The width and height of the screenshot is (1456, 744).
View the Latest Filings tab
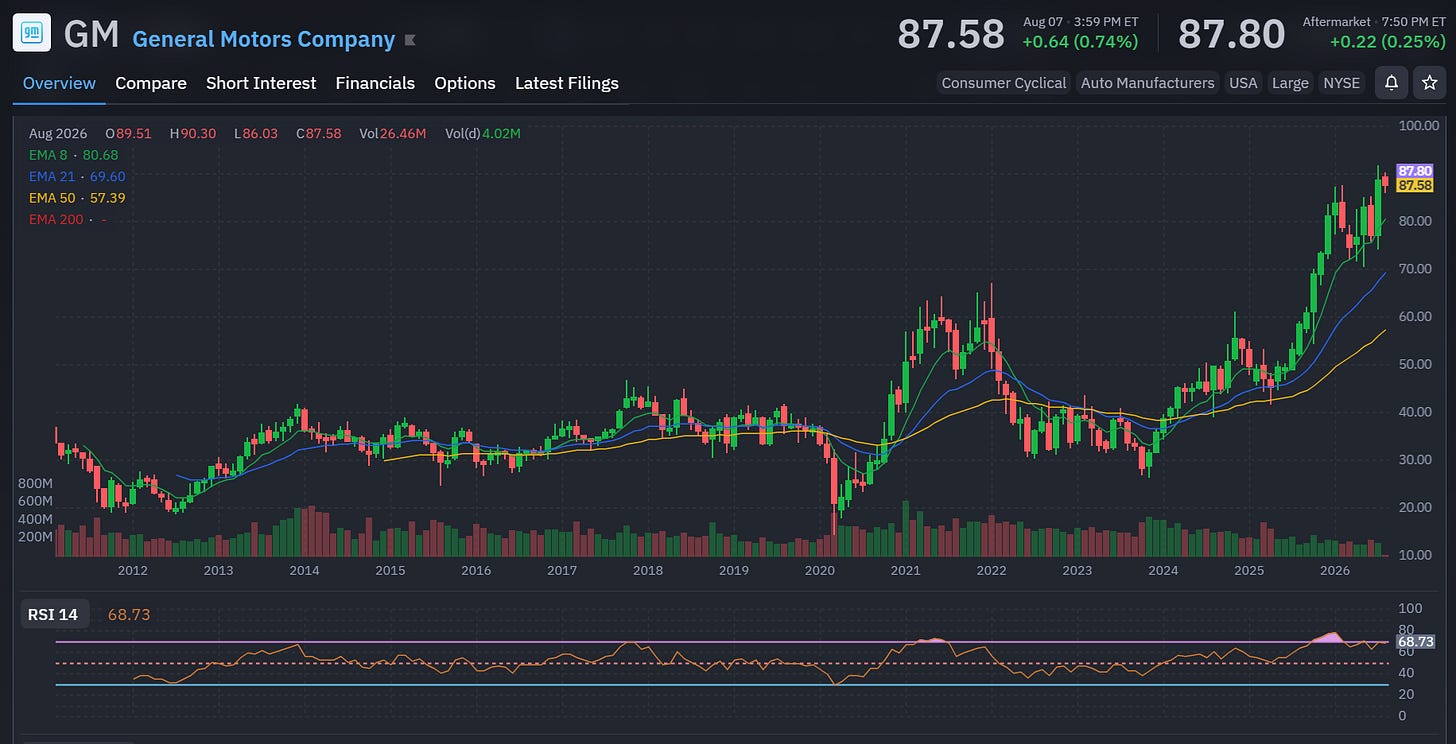click(567, 83)
